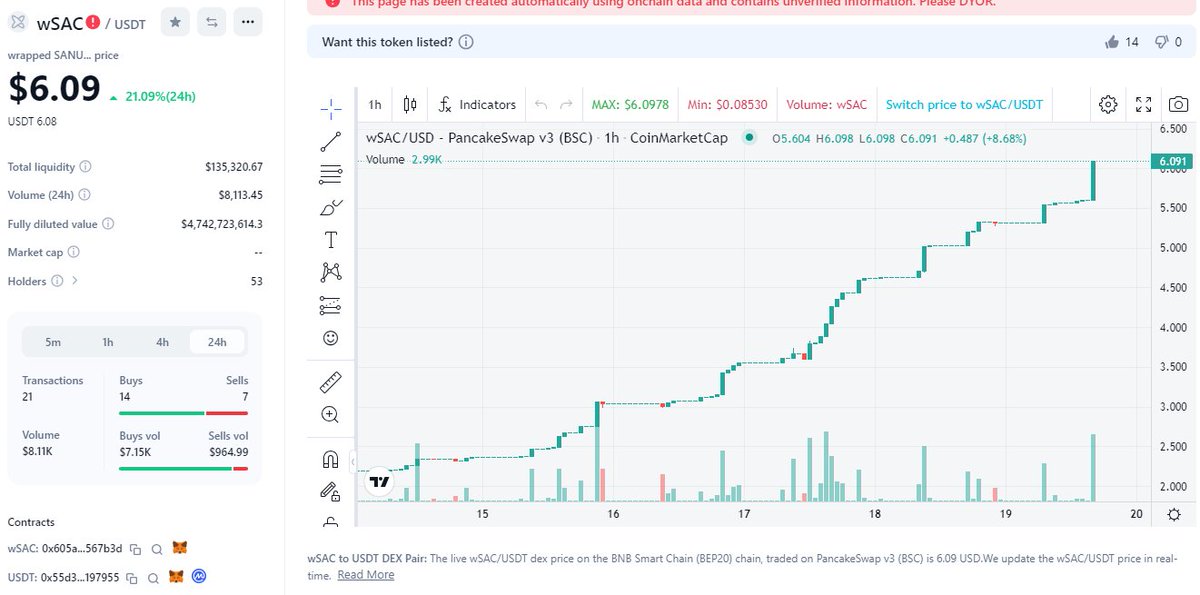This screenshot has width=1200, height=595.
Task: Click the $135,320.67 total liquidity value
Action: tap(234, 167)
